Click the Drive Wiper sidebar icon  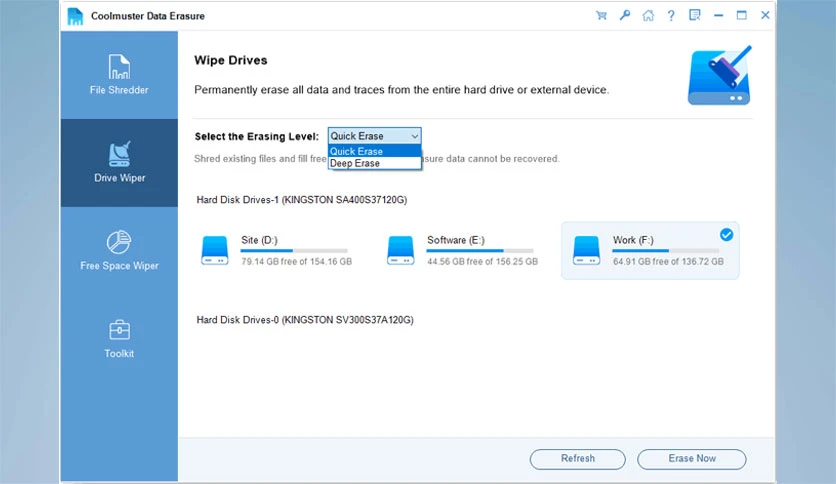click(x=119, y=155)
